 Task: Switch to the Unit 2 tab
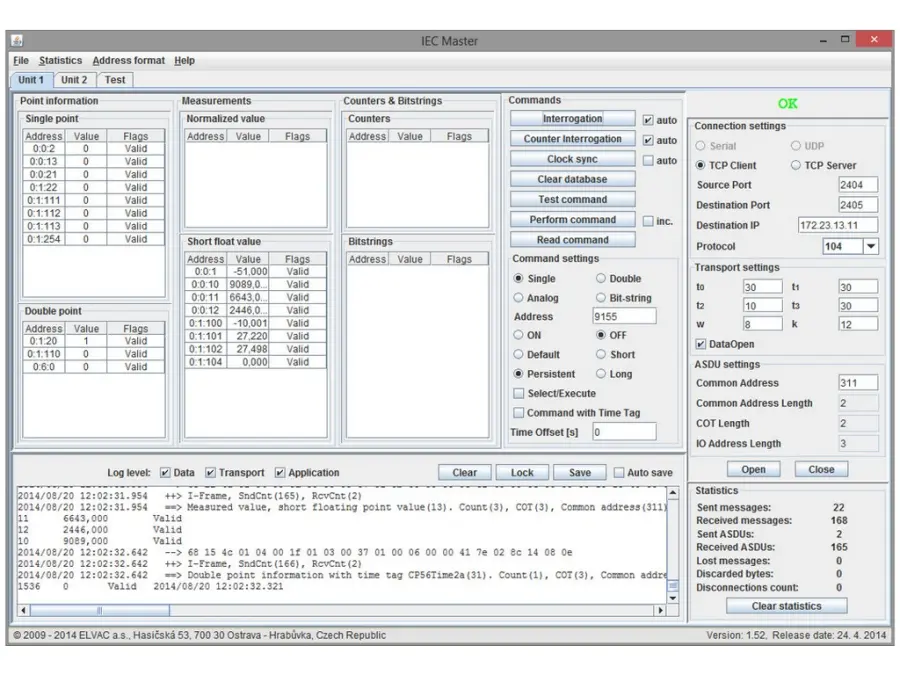(x=74, y=80)
